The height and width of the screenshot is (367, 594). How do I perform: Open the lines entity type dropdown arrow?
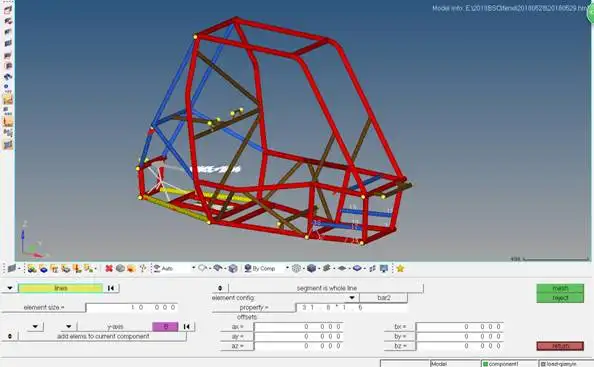[x=10, y=288]
